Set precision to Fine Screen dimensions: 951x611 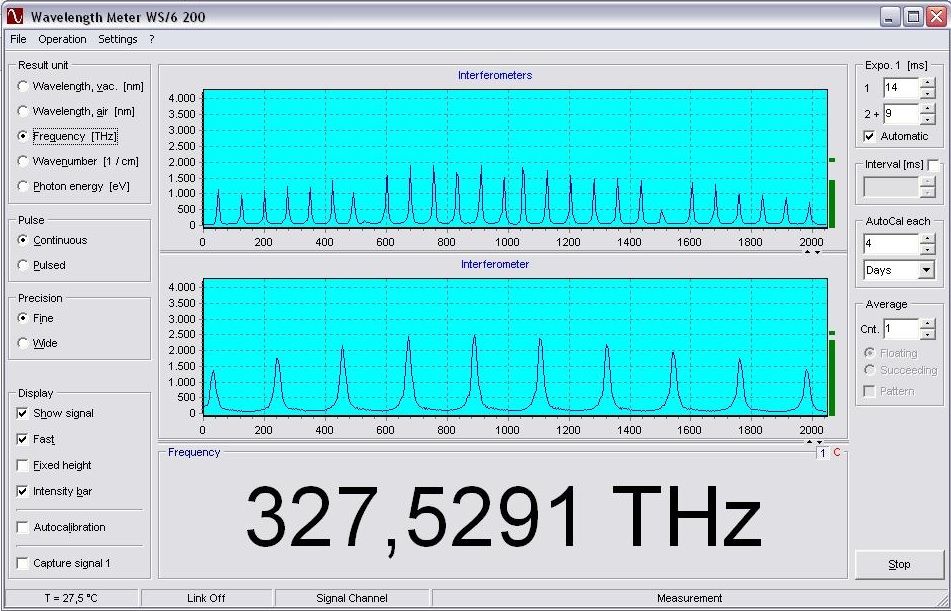(x=36, y=318)
